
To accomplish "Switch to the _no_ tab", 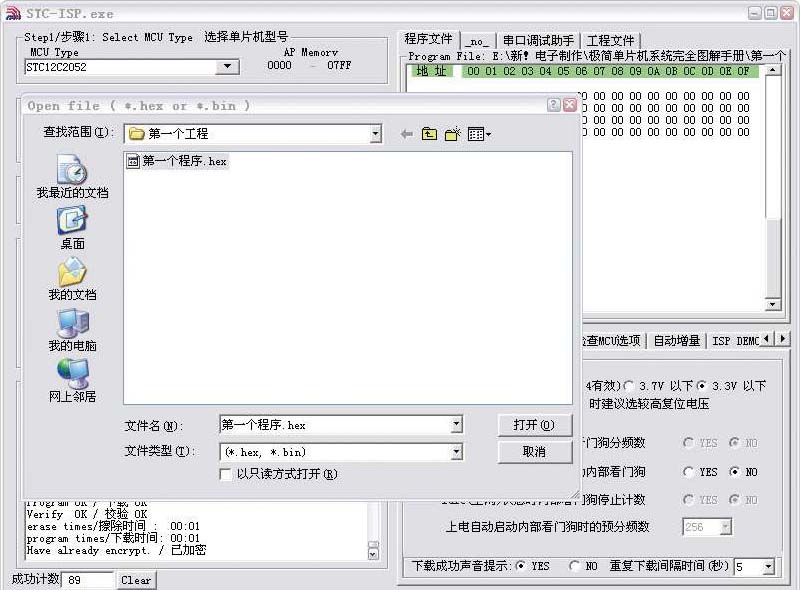I will click(x=478, y=41).
